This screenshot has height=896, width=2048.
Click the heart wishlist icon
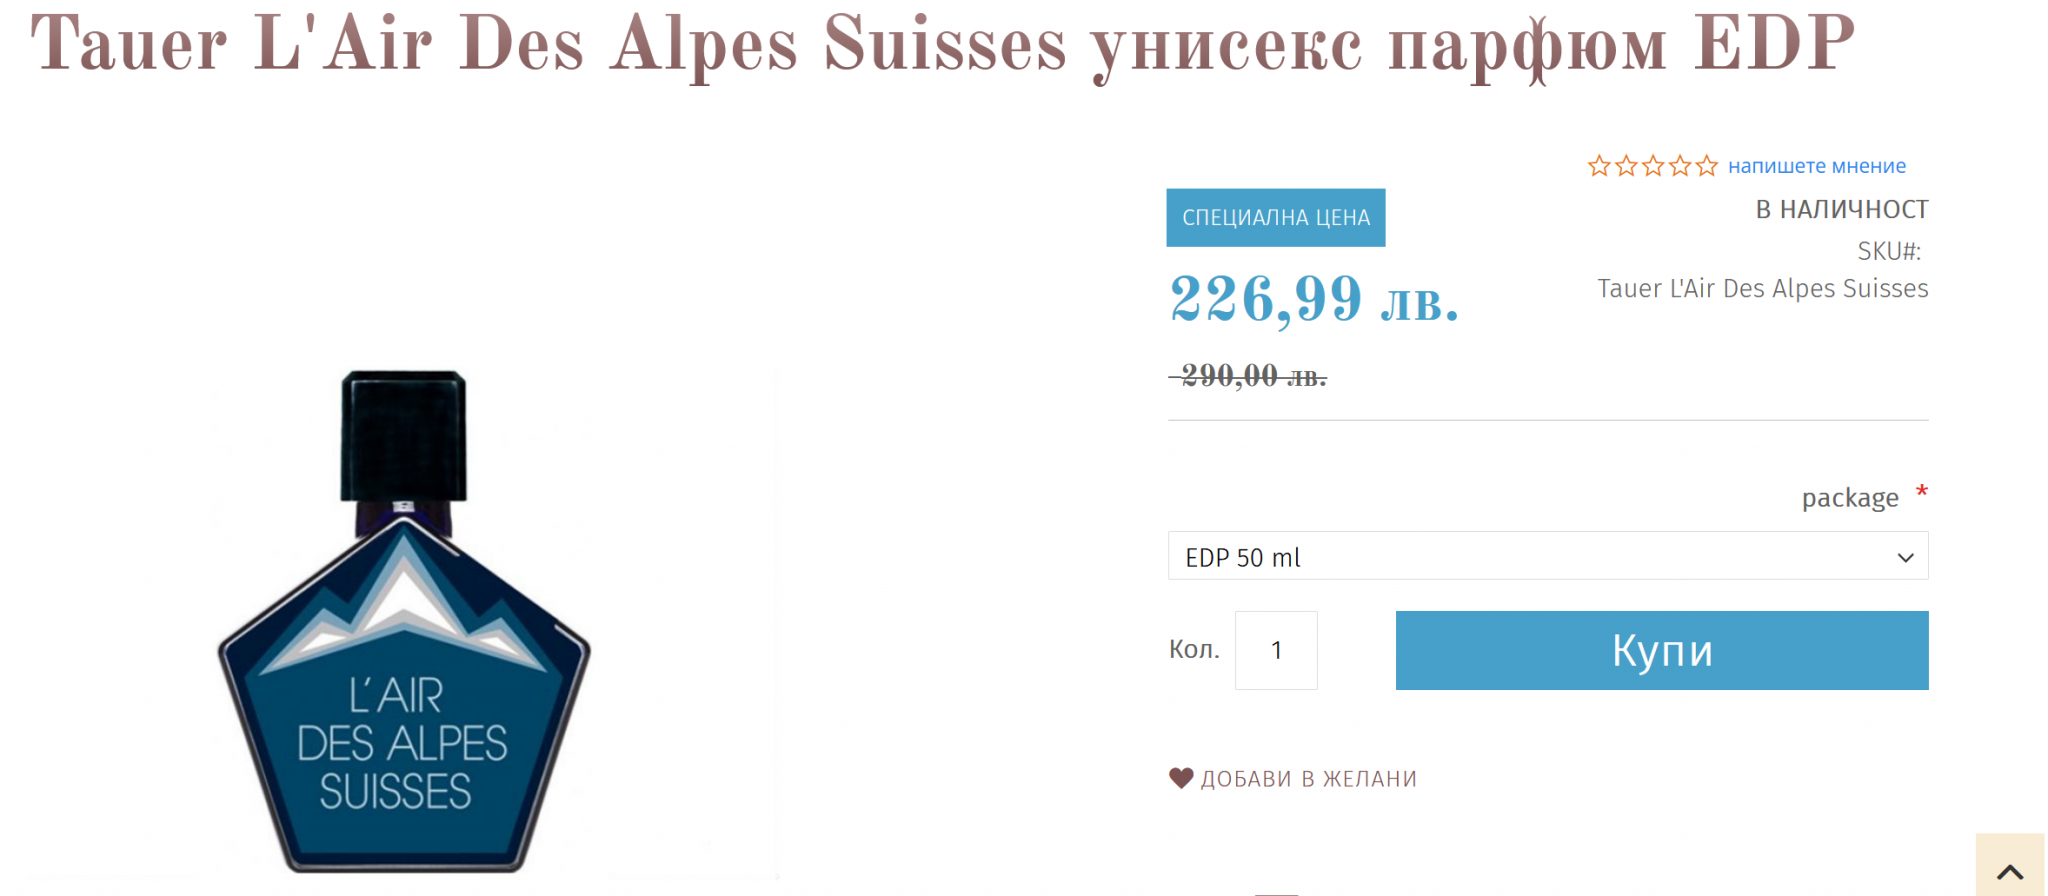click(1181, 778)
